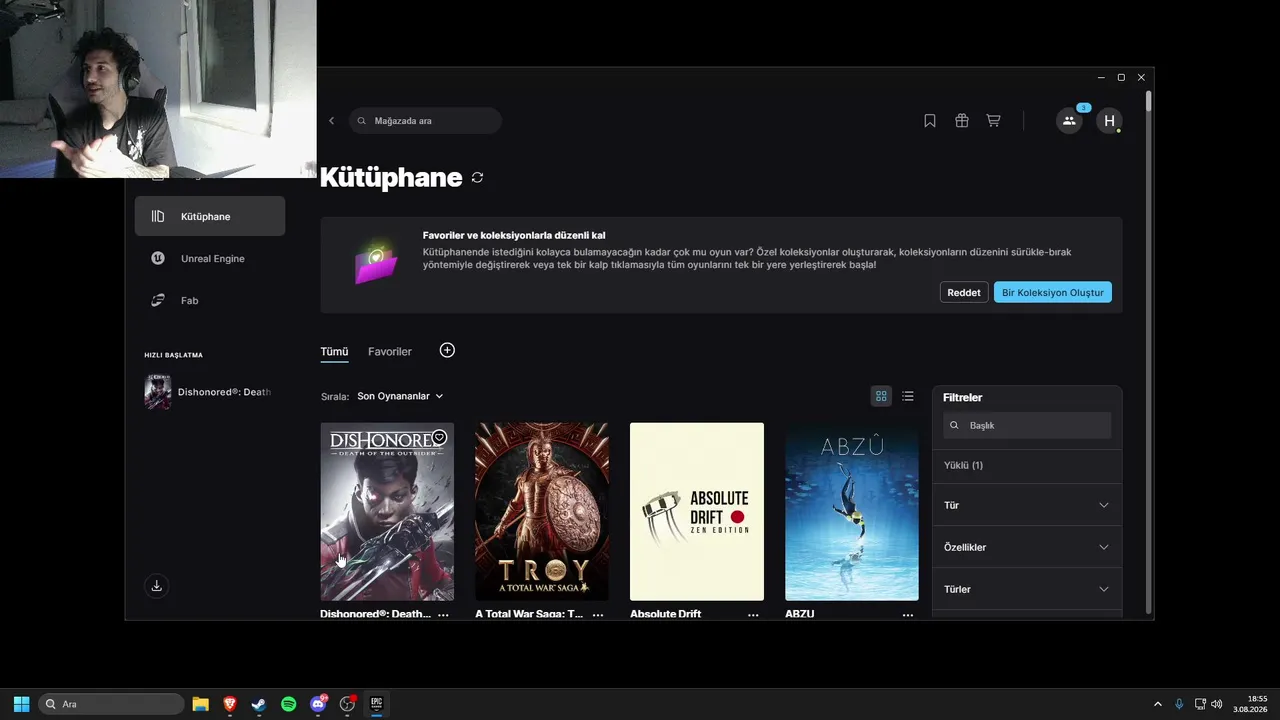Open Discord from the taskbar
Viewport: 1280px width, 720px height.
click(x=318, y=704)
